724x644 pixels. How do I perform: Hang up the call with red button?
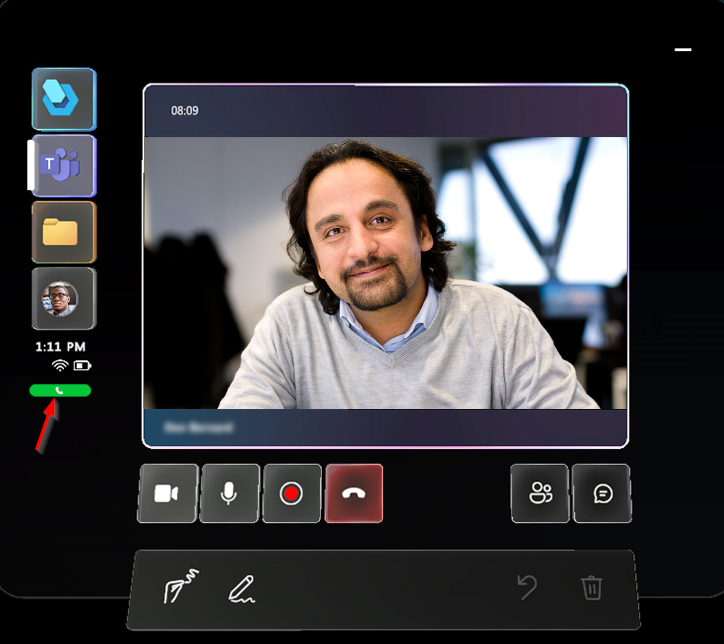(x=354, y=494)
